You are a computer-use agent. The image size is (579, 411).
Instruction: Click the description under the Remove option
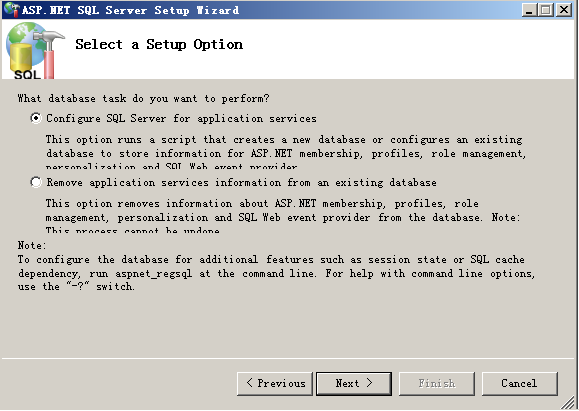point(283,217)
